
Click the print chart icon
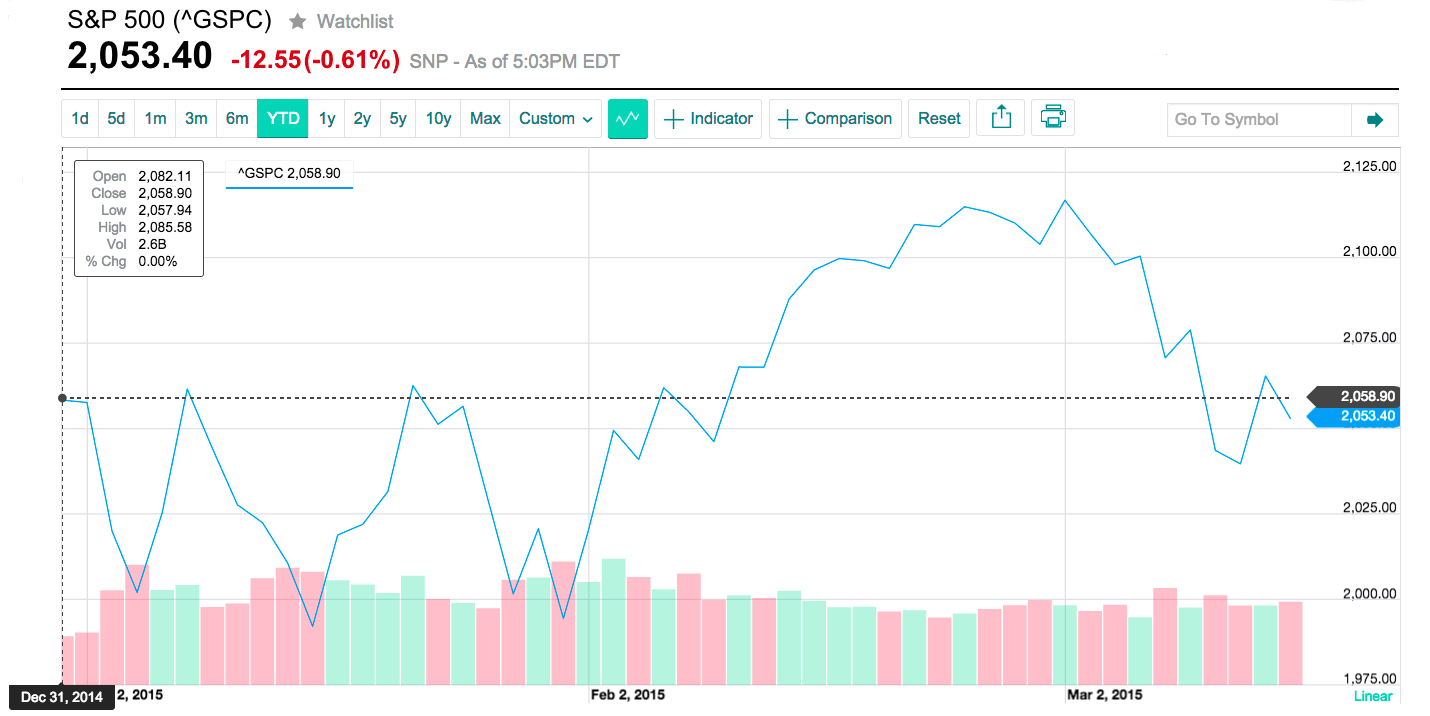pyautogui.click(x=1053, y=117)
